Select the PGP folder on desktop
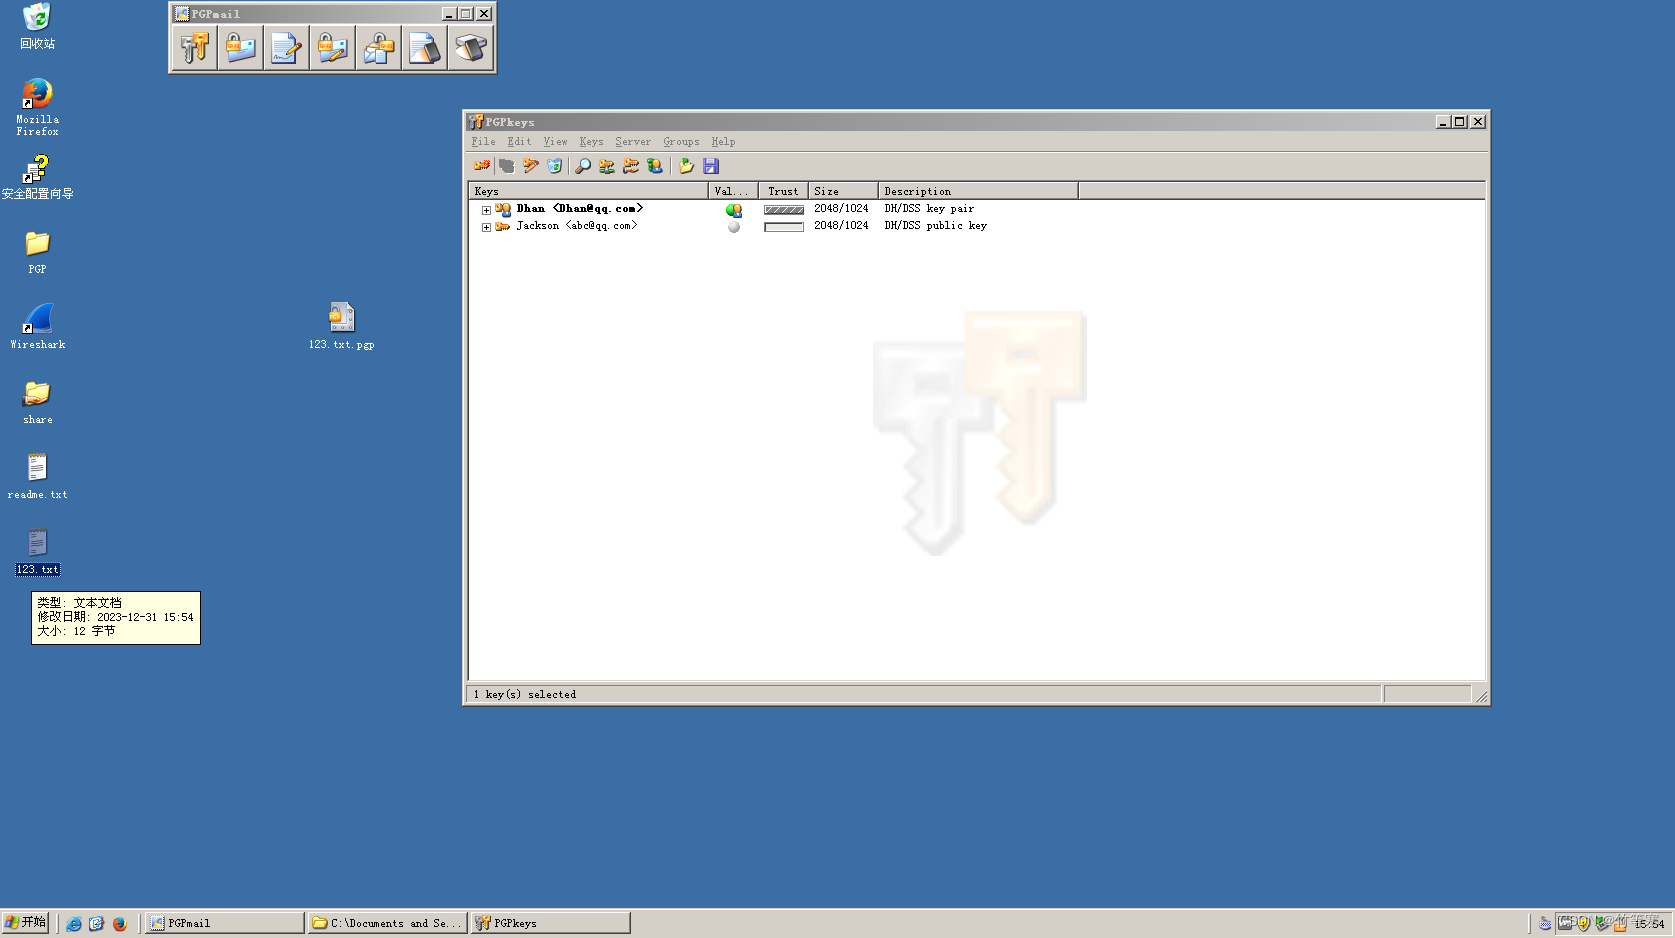 pos(37,252)
